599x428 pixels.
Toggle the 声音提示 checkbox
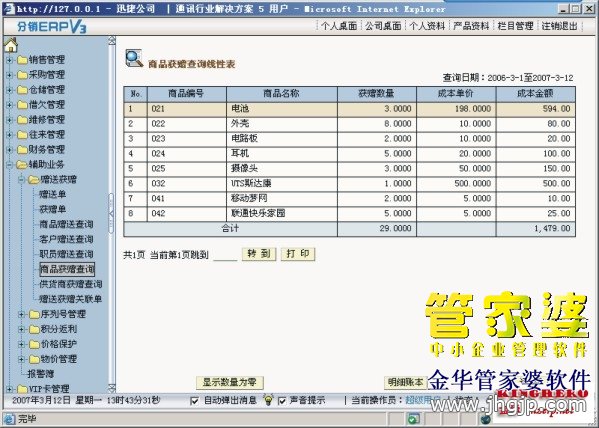point(282,401)
